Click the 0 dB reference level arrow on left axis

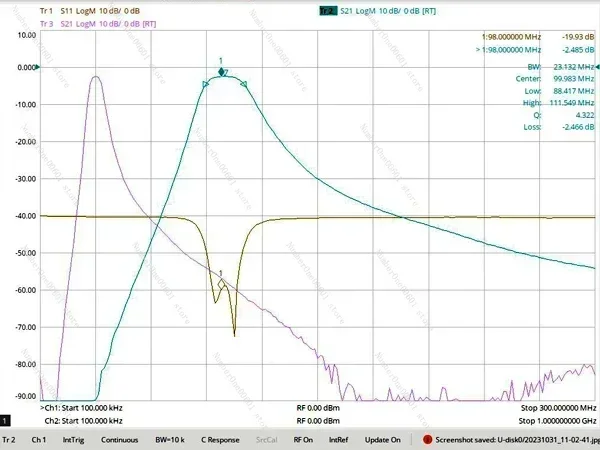coord(37,67)
